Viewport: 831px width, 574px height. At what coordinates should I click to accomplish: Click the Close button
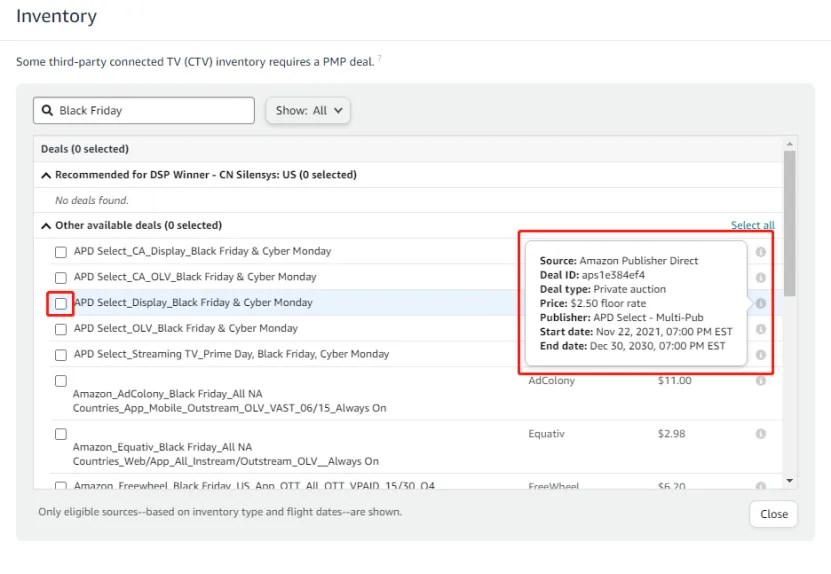click(774, 514)
